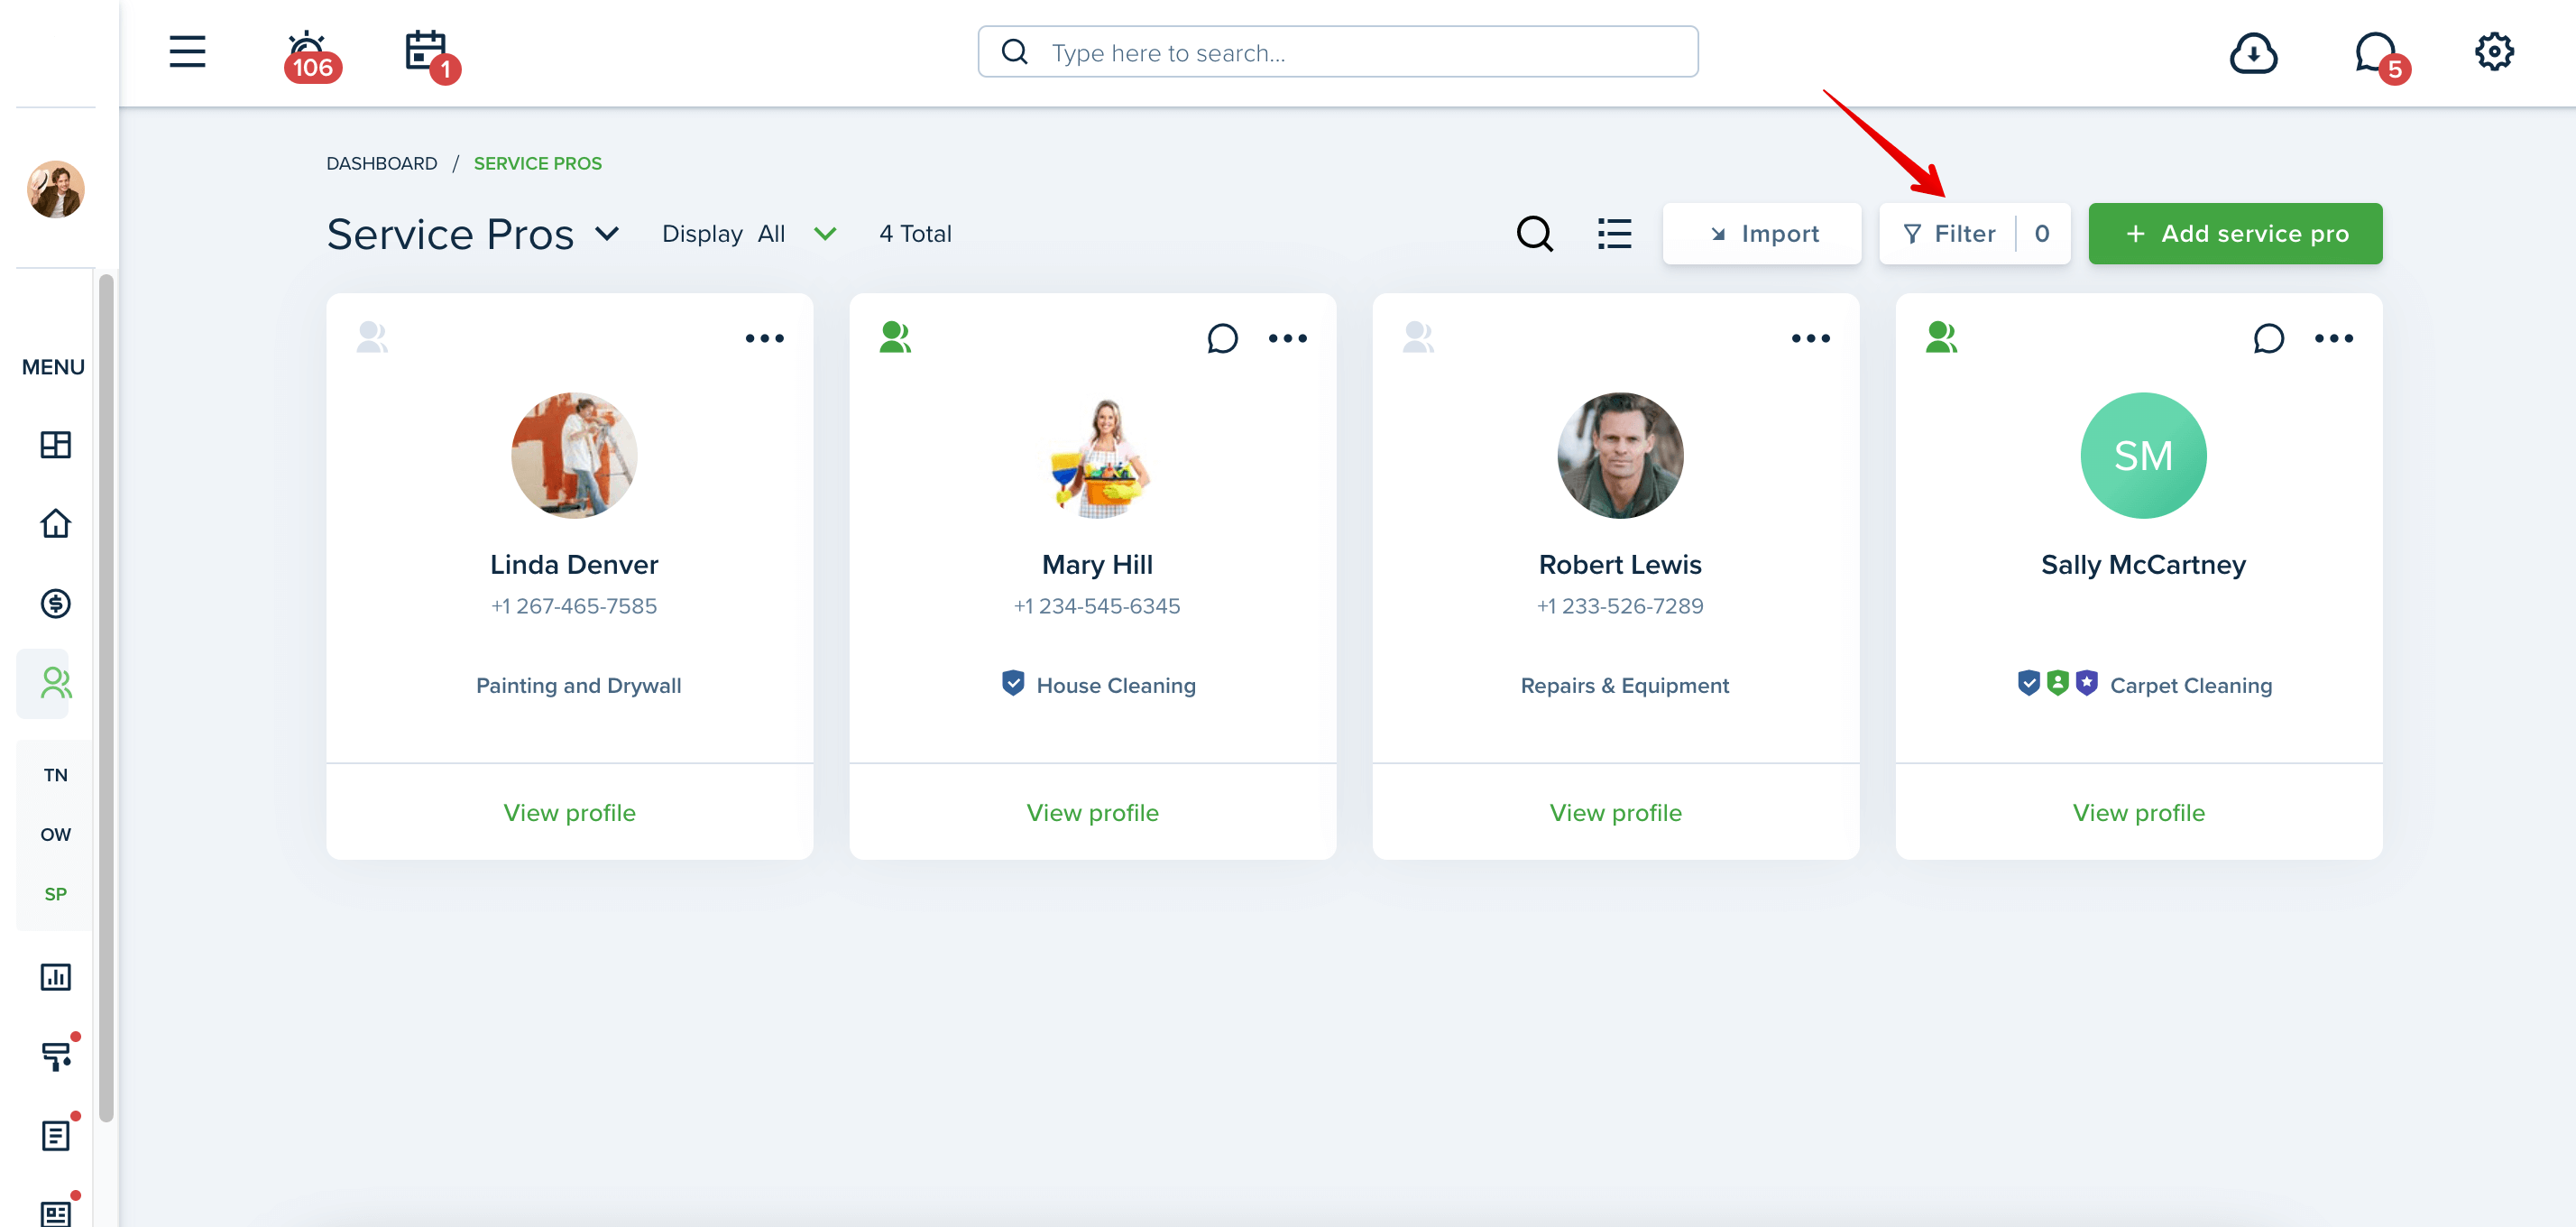Screen dimensions: 2576x1227
Task: Open chat with Mary Hill
Action: (1222, 339)
